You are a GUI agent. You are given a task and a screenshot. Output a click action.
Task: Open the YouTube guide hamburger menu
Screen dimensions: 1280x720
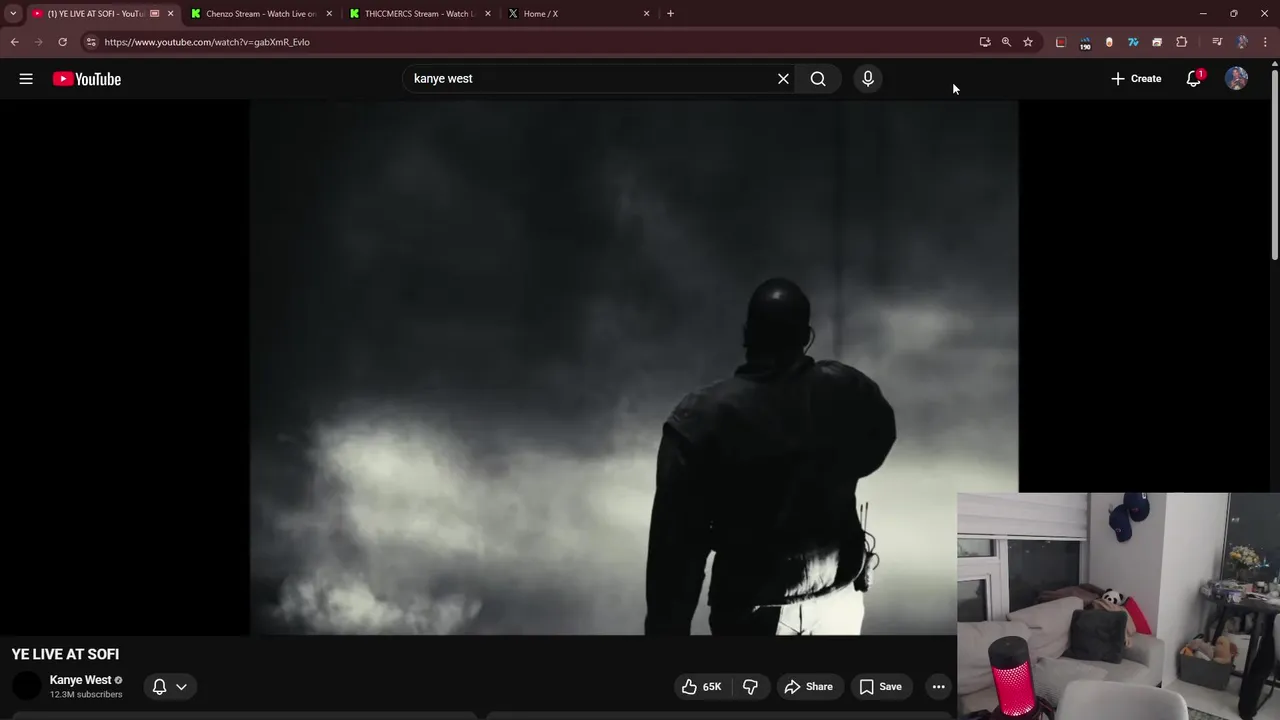coord(26,79)
